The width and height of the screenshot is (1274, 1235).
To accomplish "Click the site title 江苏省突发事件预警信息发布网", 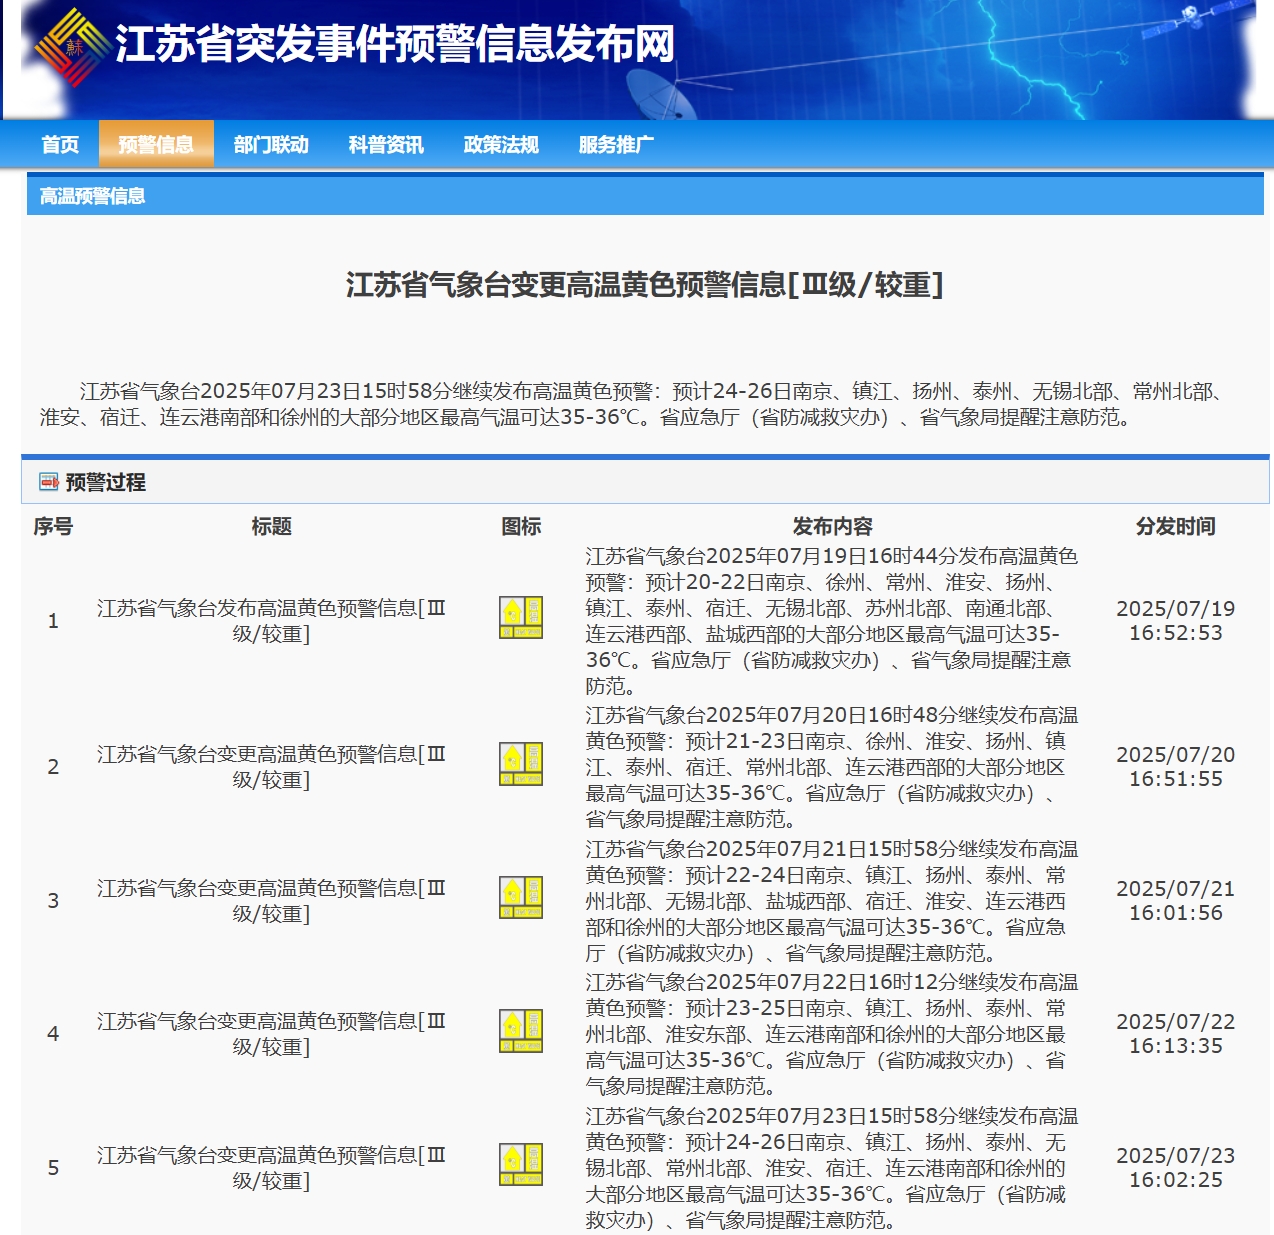I will coord(395,44).
